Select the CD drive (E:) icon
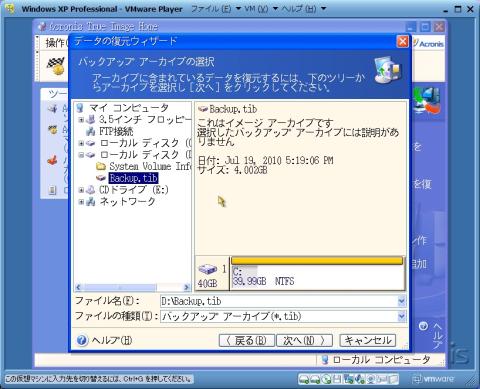This screenshot has width=480, height=389. click(x=90, y=190)
